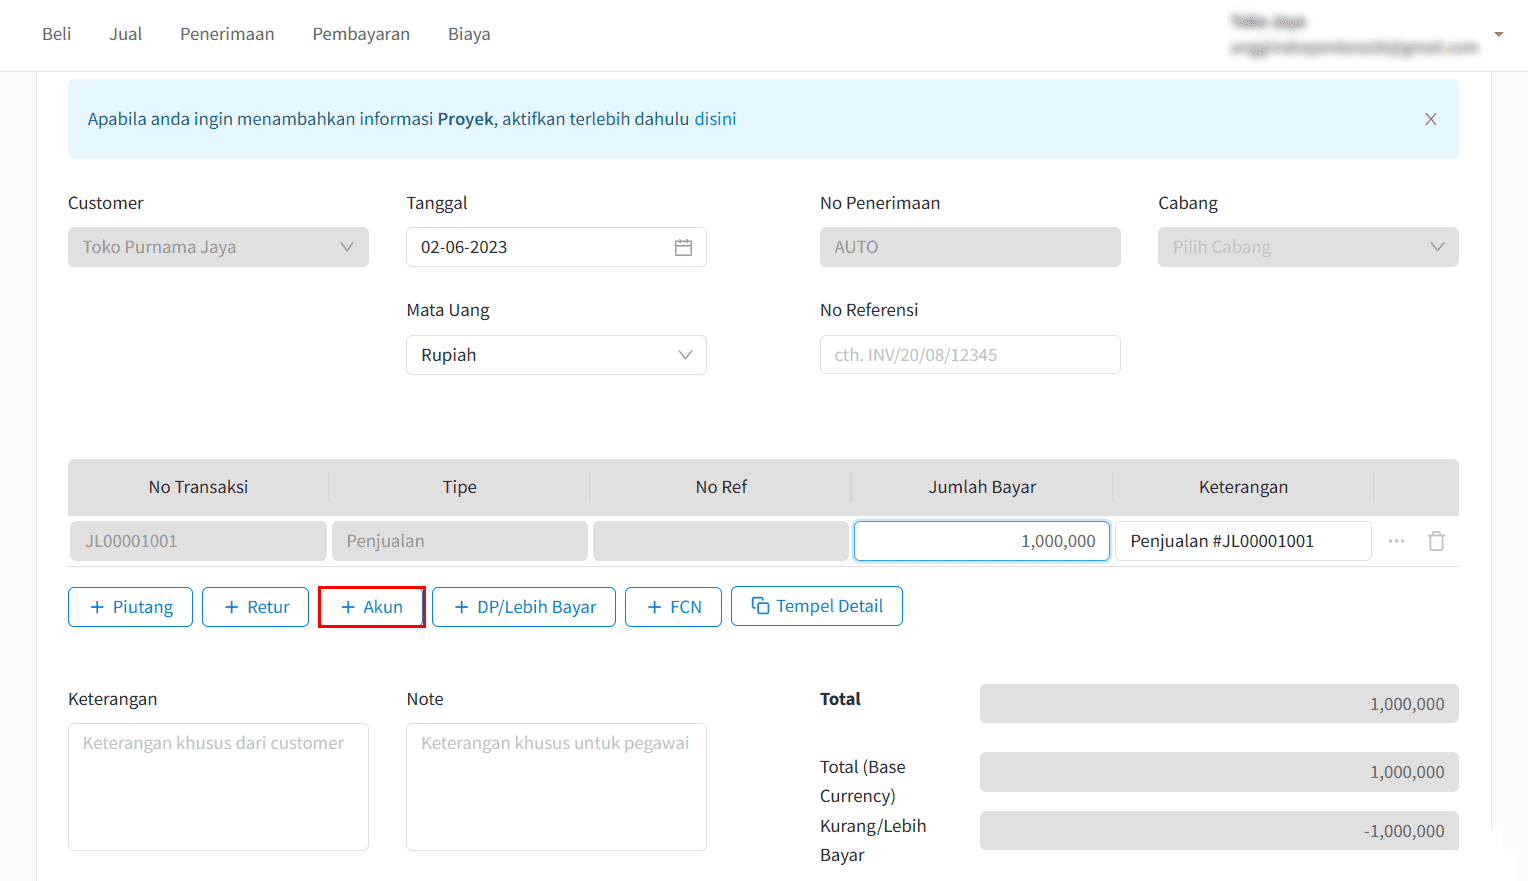
Task: Open the Jual menu
Action: (126, 34)
